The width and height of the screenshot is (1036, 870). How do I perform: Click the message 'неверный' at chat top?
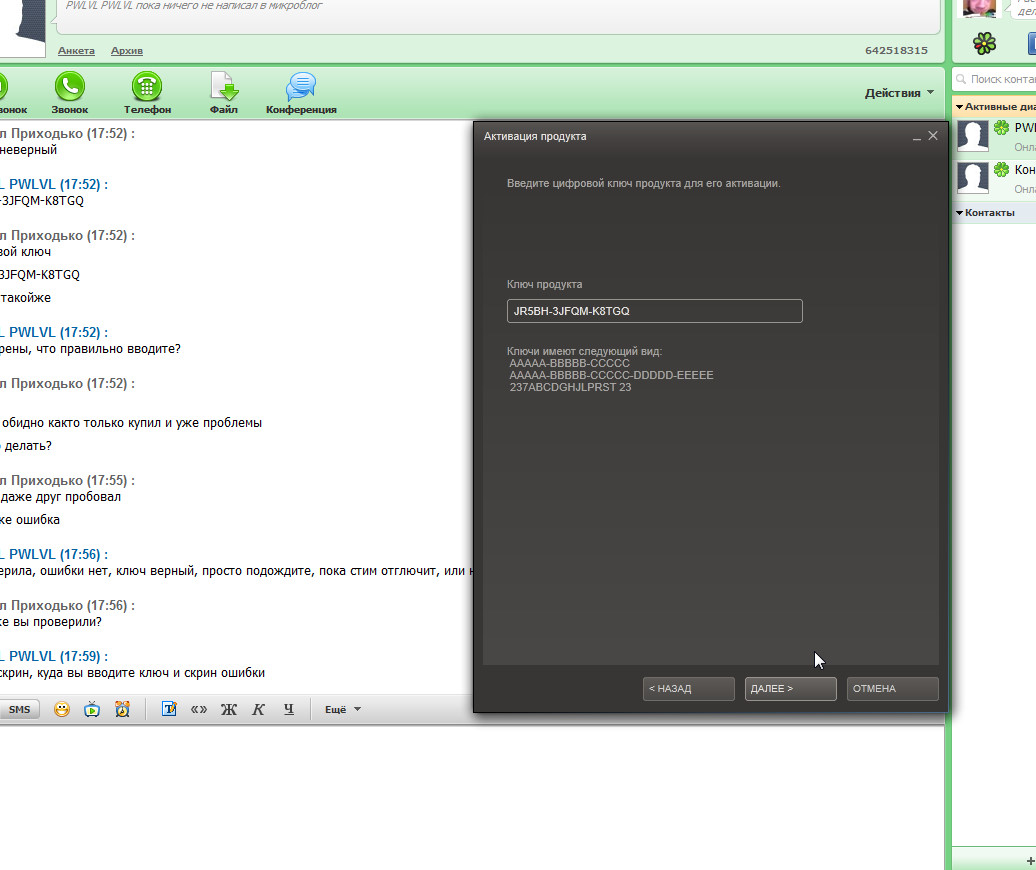(x=28, y=151)
